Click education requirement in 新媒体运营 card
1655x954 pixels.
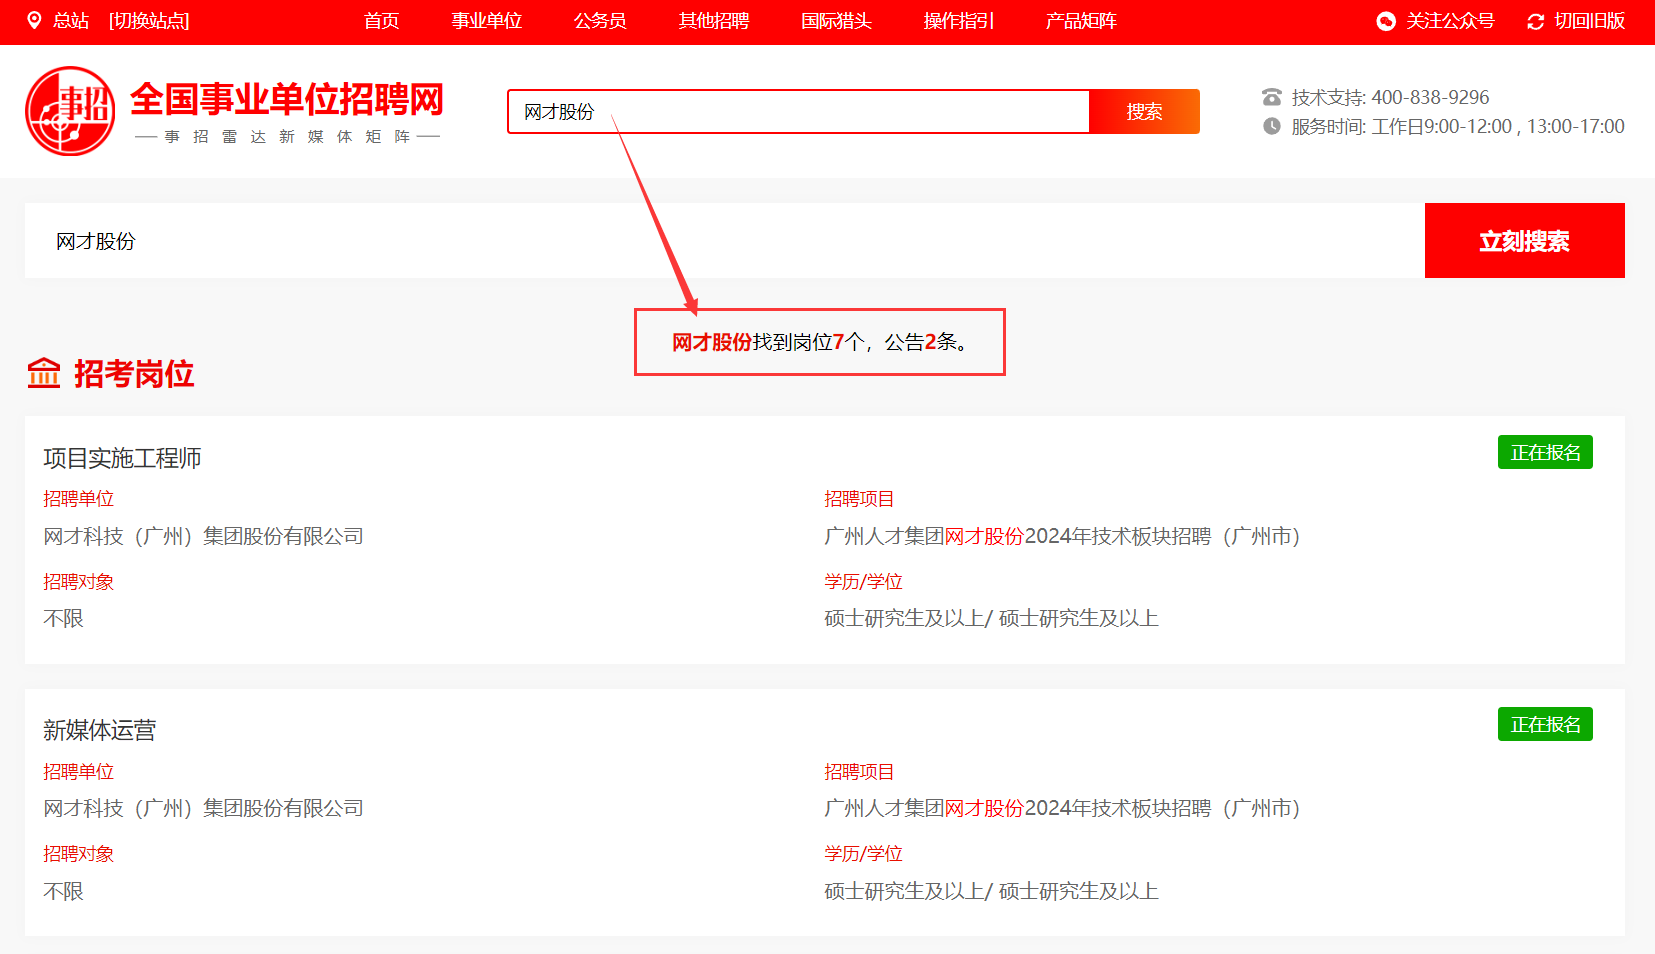[x=991, y=891]
